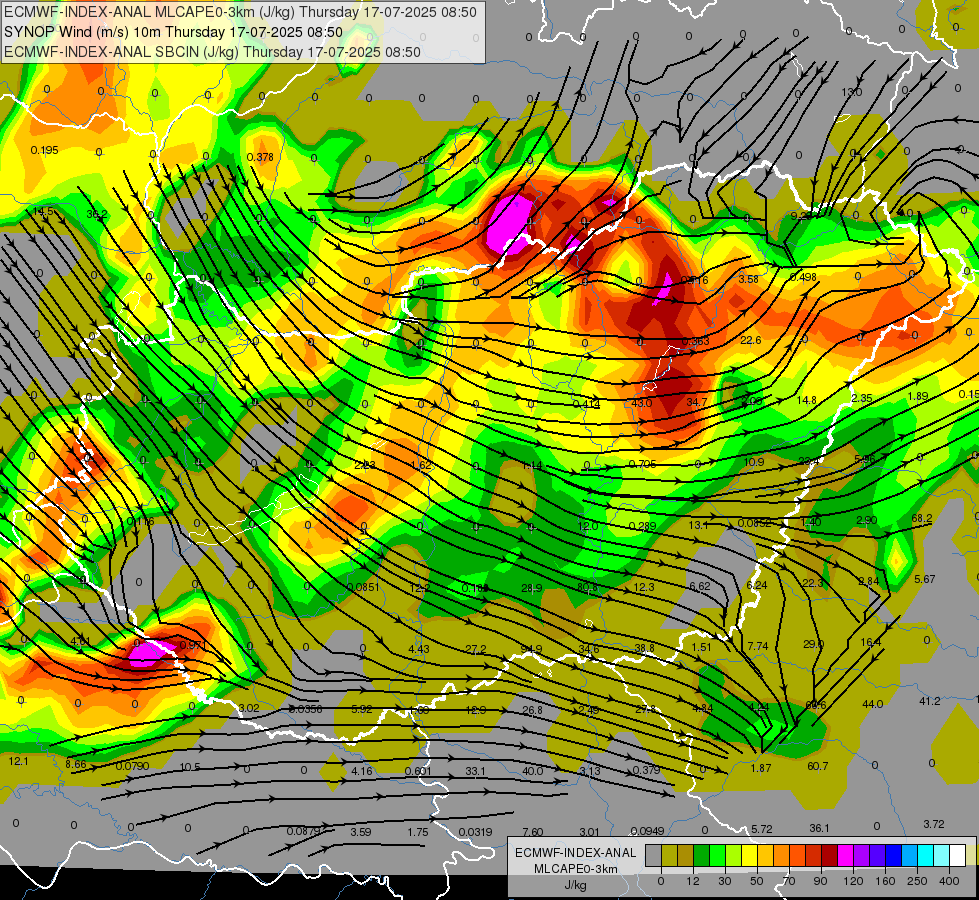
Task: Click the map value 38.8
Action: coord(644,648)
